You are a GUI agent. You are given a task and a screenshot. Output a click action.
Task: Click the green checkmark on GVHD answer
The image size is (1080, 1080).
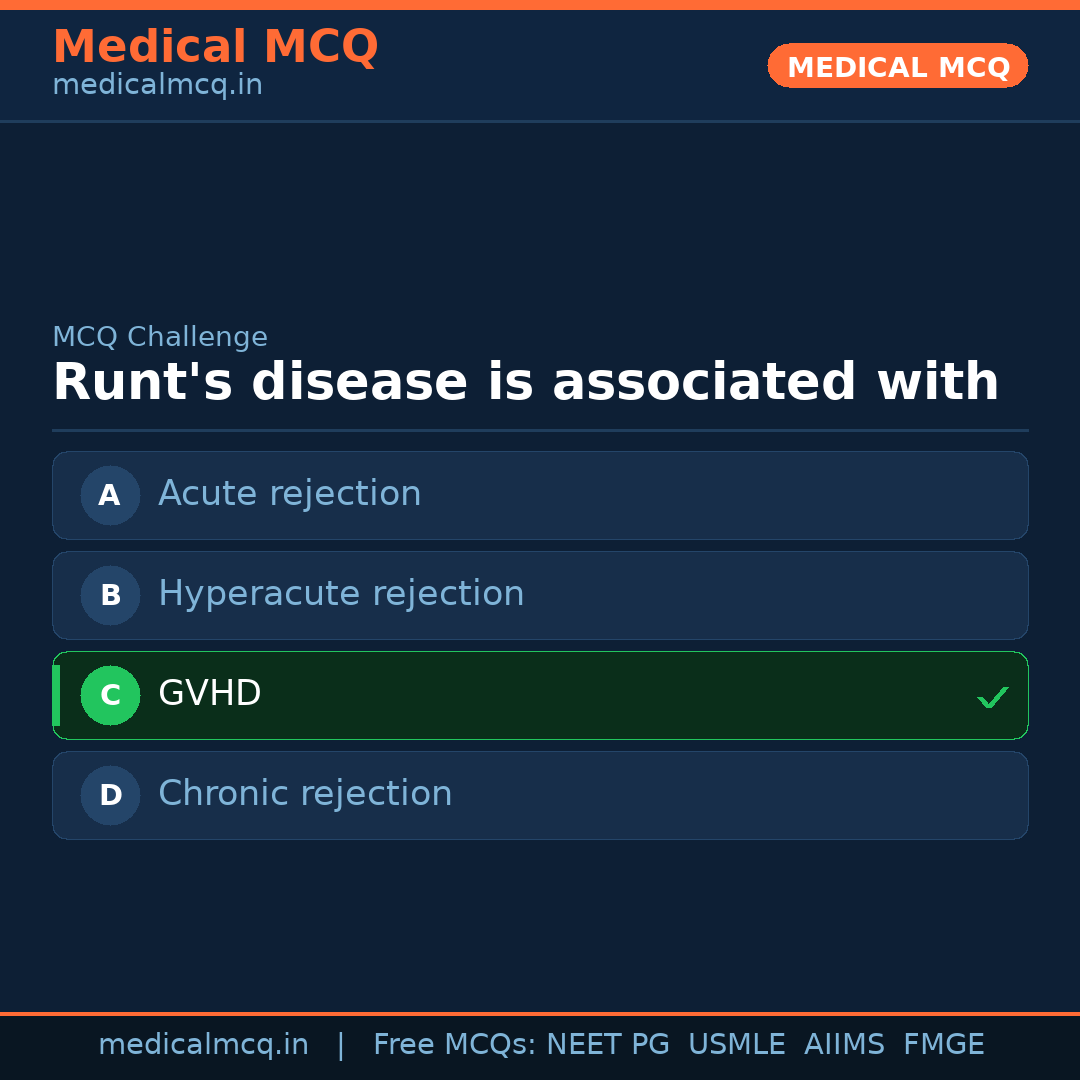click(993, 696)
